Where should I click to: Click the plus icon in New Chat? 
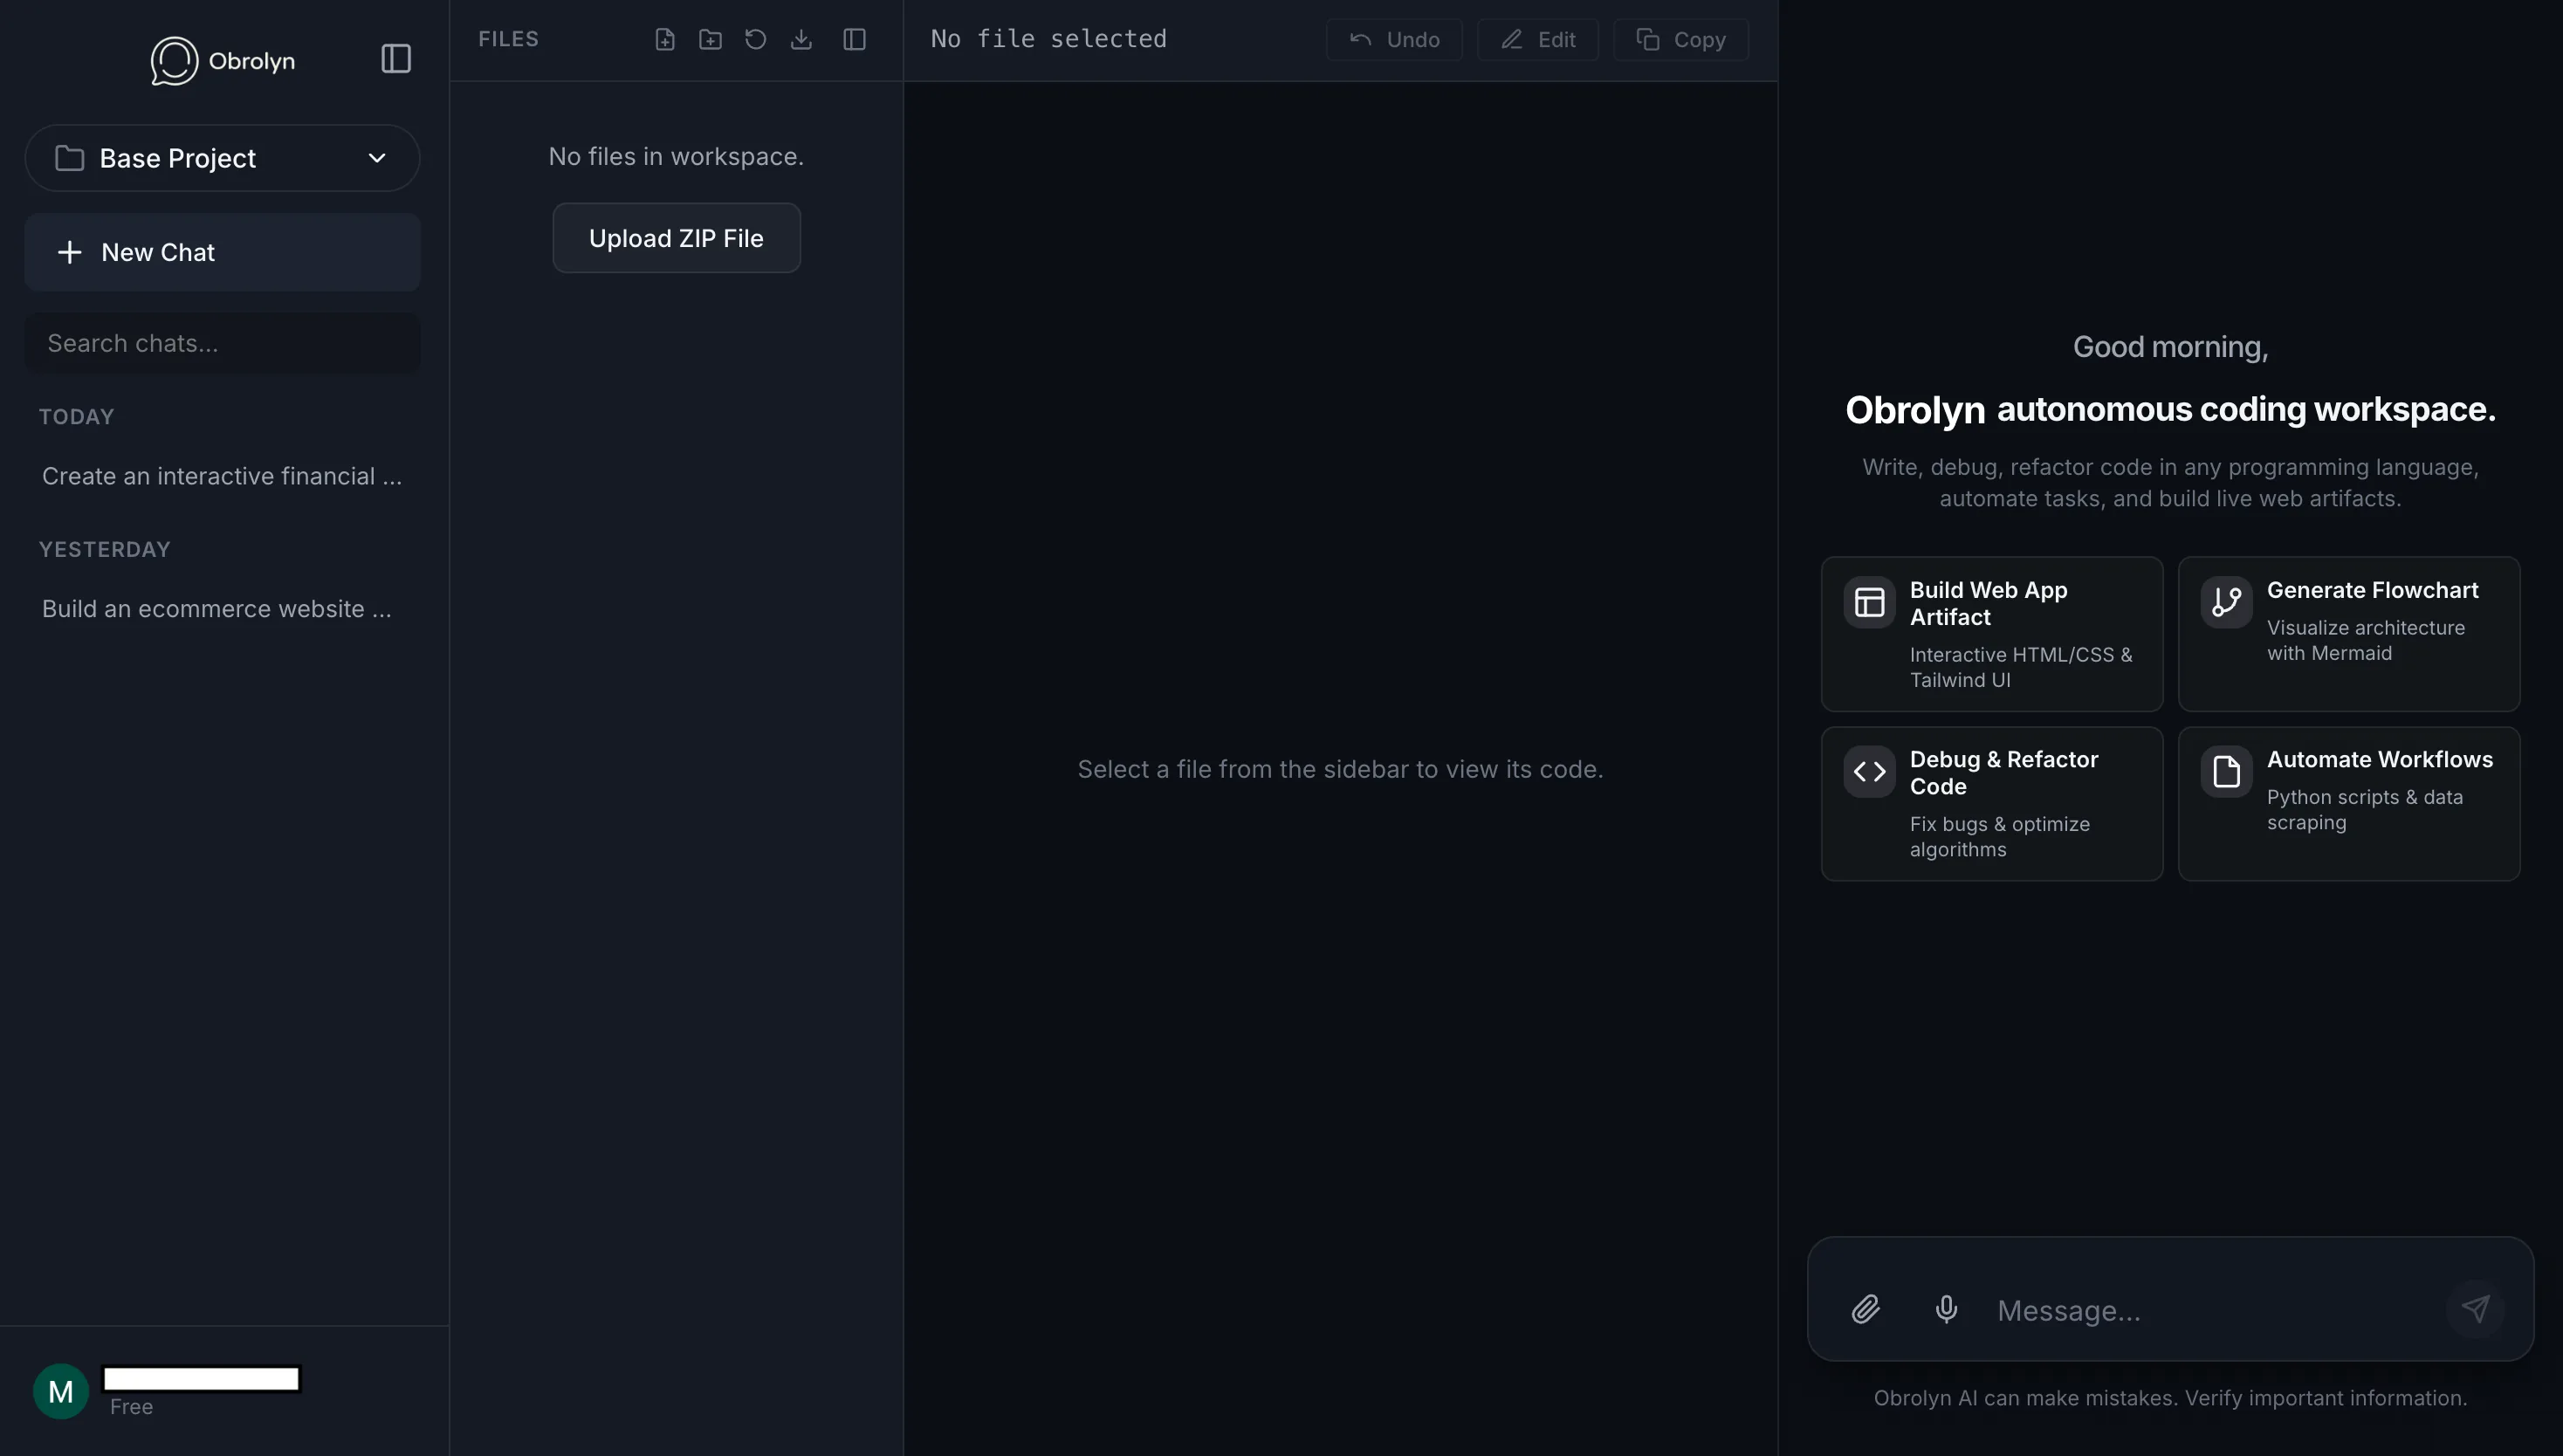(69, 252)
